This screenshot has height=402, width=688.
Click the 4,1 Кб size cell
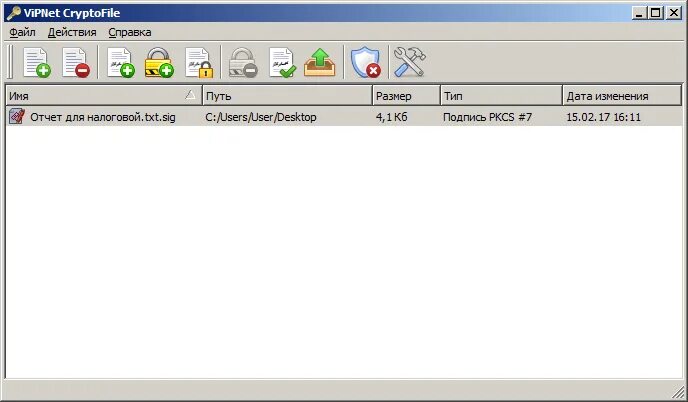point(391,117)
